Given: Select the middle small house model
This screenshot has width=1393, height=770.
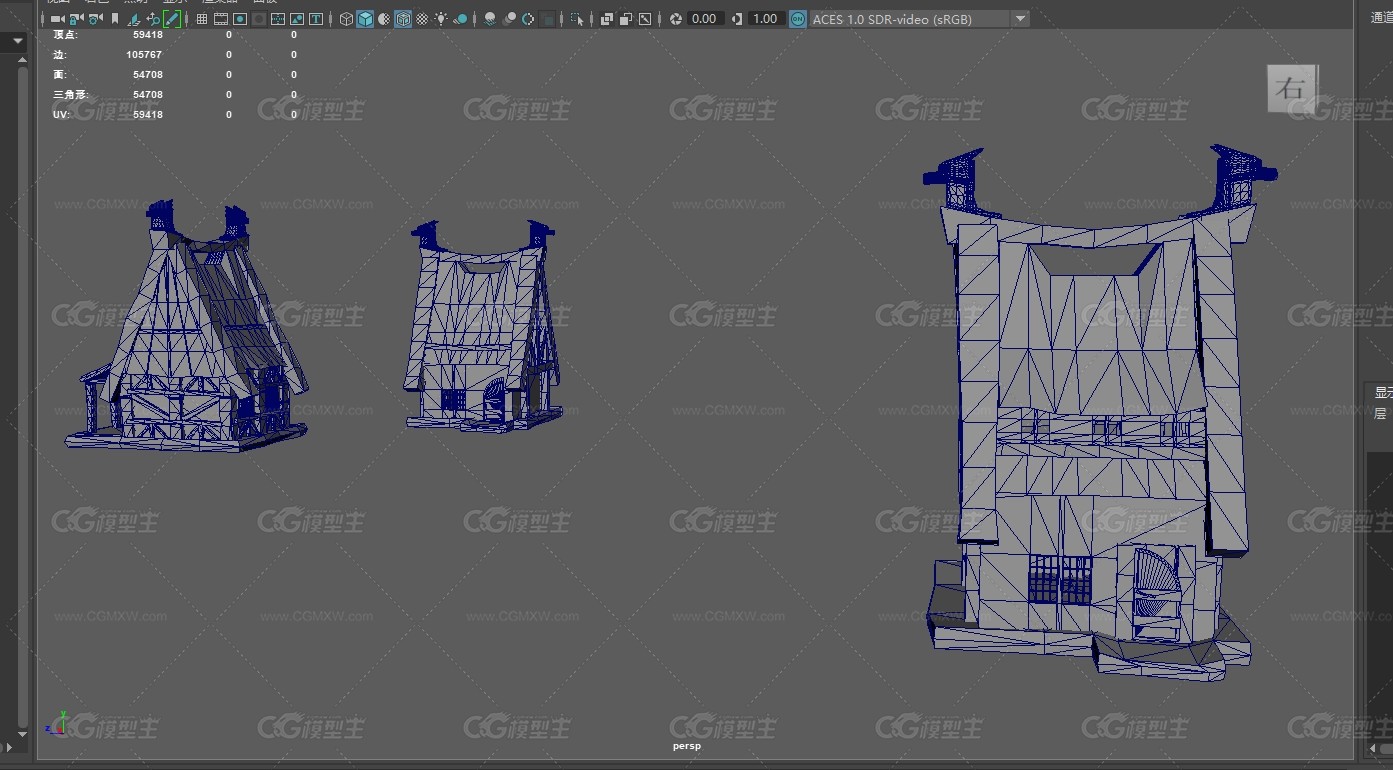Looking at the screenshot, I should [x=483, y=328].
